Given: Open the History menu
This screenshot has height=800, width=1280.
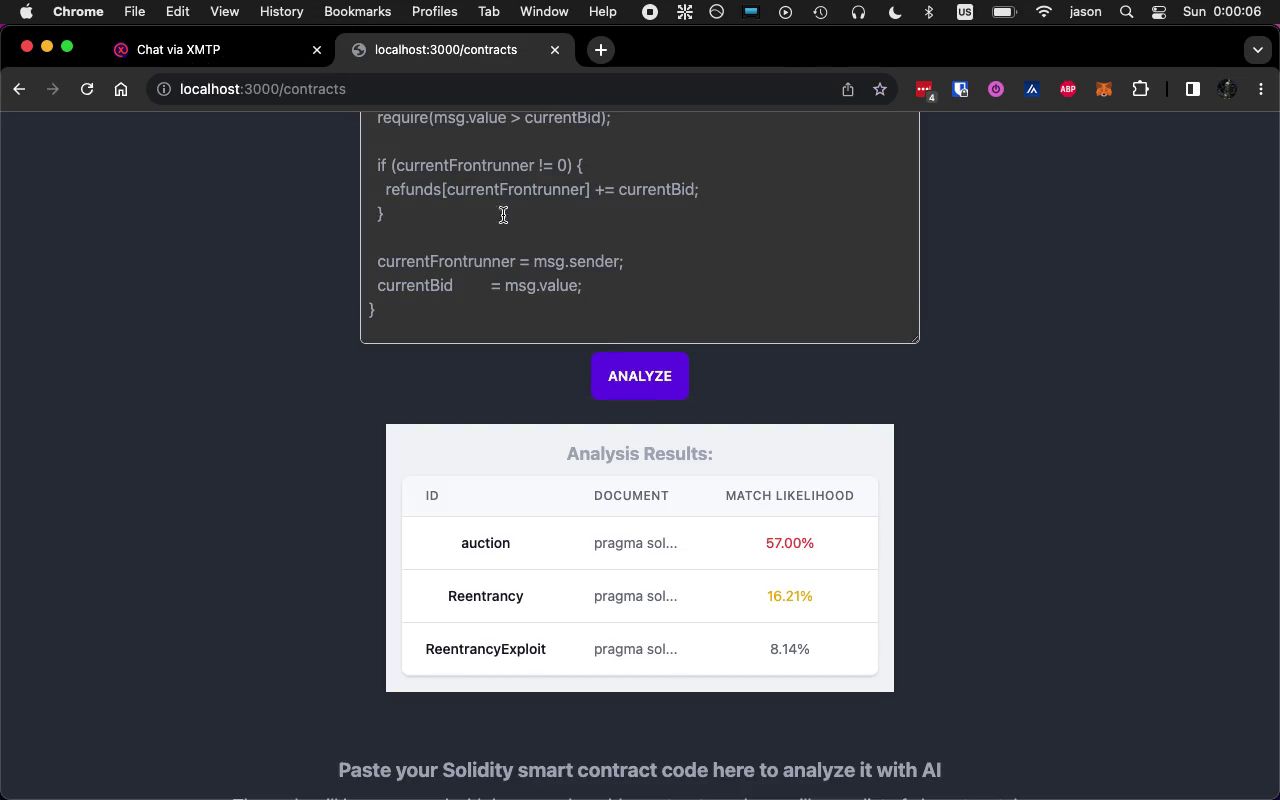Looking at the screenshot, I should point(281,12).
